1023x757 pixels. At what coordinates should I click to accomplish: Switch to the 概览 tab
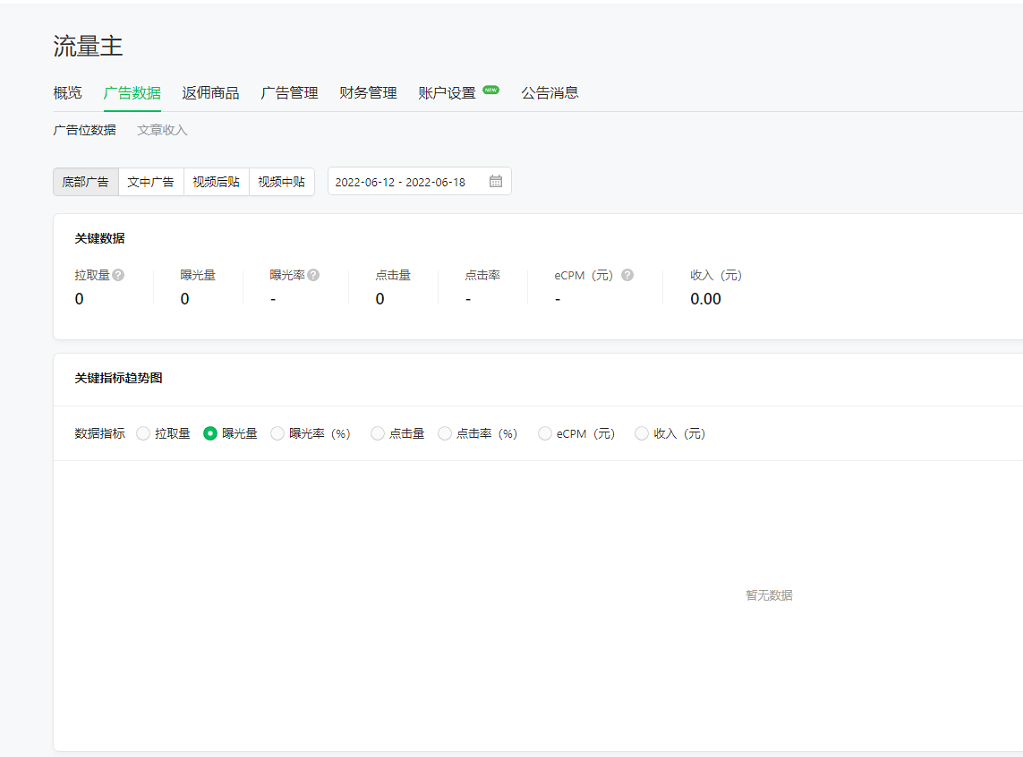pos(68,93)
